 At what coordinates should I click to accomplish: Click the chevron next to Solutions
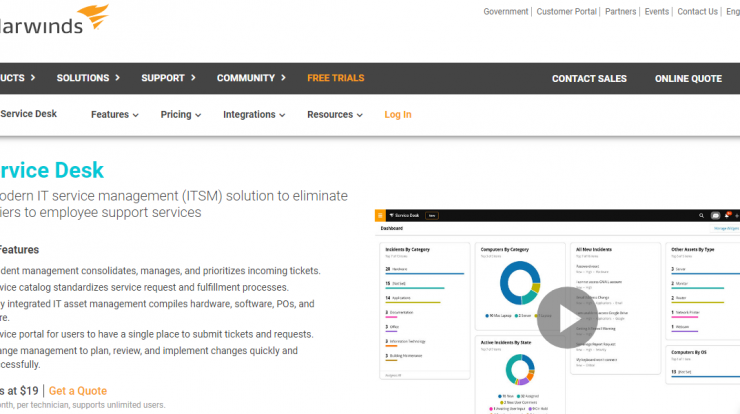point(118,78)
